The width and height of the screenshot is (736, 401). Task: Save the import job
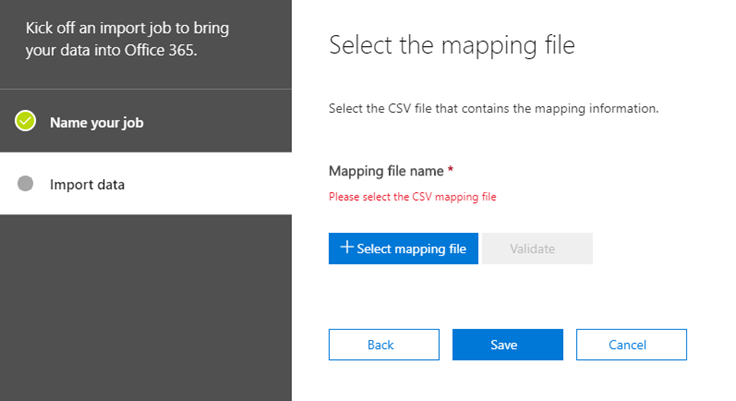507,345
